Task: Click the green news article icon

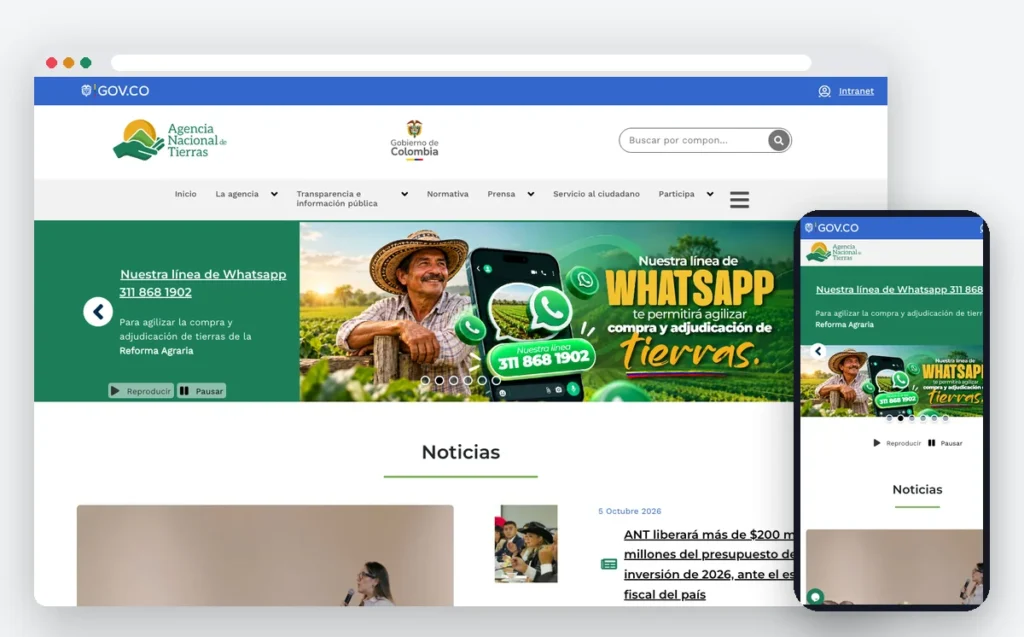Action: click(609, 564)
